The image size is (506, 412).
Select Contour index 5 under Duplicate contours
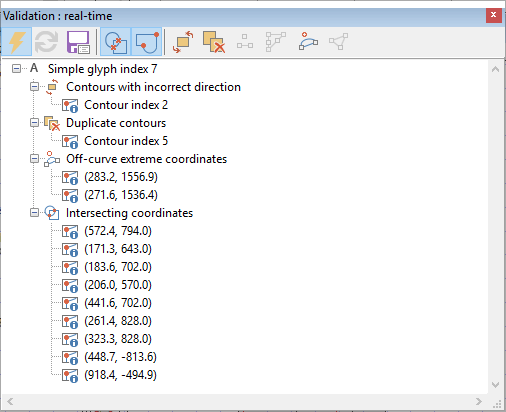[126, 141]
